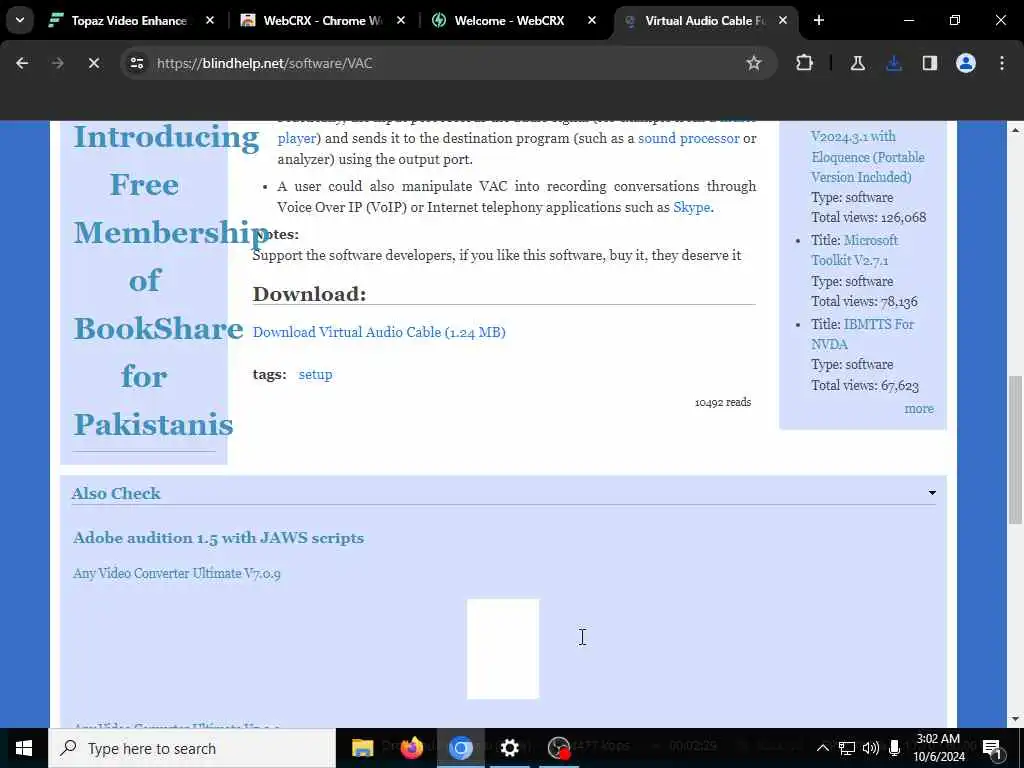This screenshot has width=1024, height=768.
Task: Open Chrome from the taskbar
Action: pyautogui.click(x=460, y=748)
